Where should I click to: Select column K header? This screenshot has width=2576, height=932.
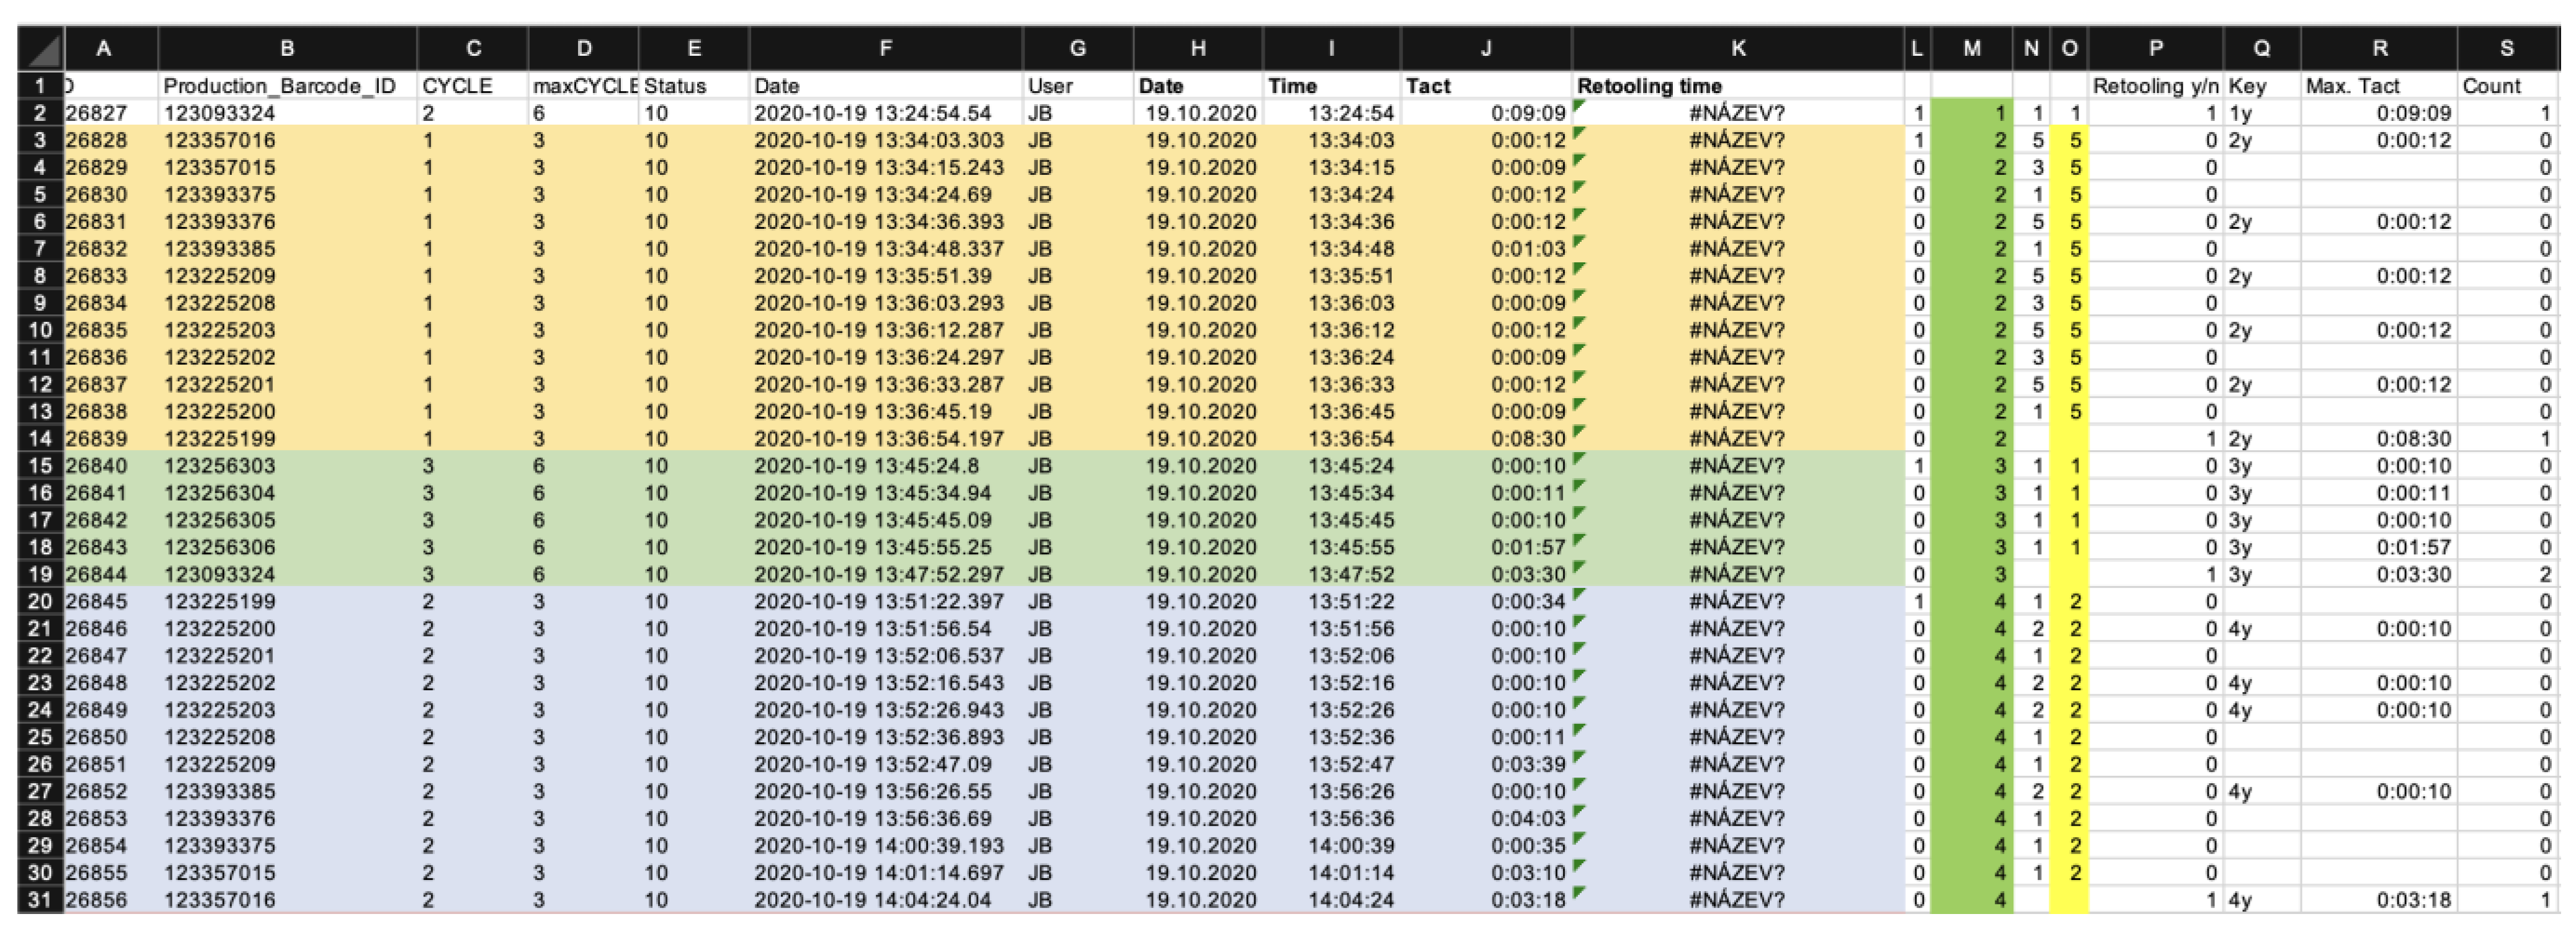click(x=1738, y=49)
